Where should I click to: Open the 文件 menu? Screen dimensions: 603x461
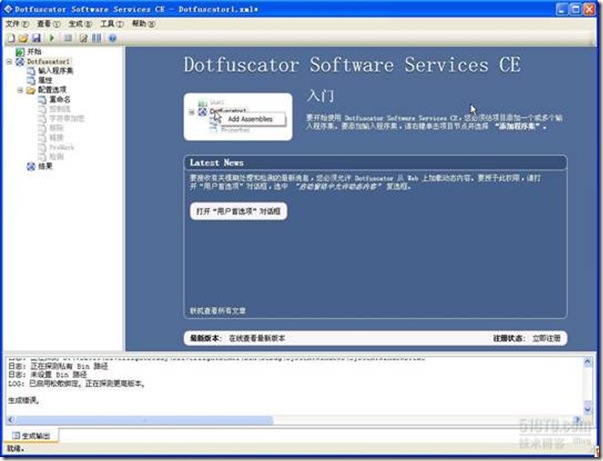click(x=17, y=24)
